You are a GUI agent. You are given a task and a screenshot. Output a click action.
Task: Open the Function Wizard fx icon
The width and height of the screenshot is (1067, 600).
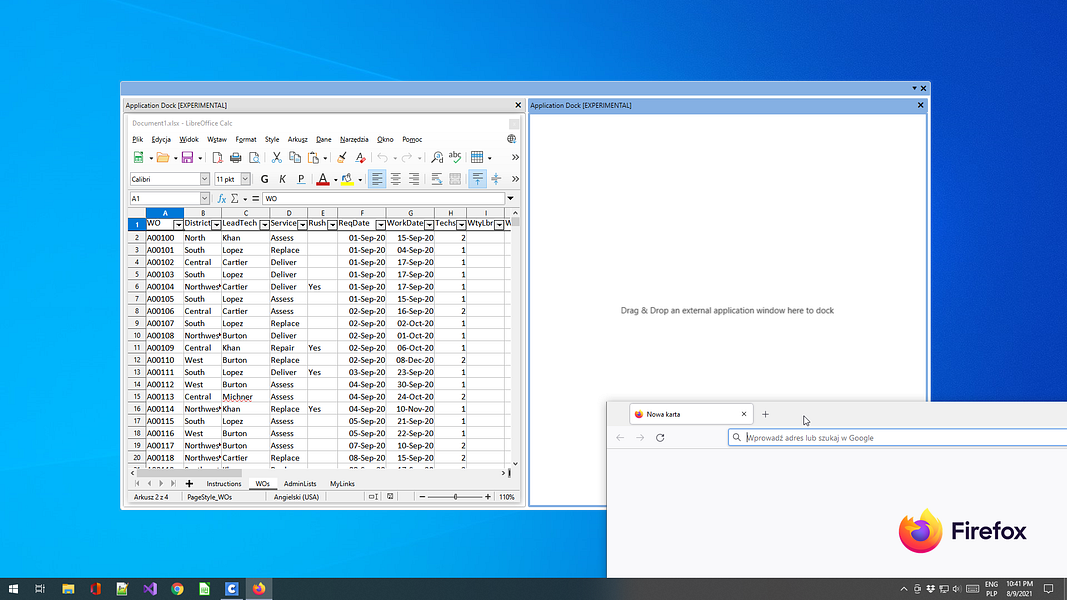pos(222,199)
